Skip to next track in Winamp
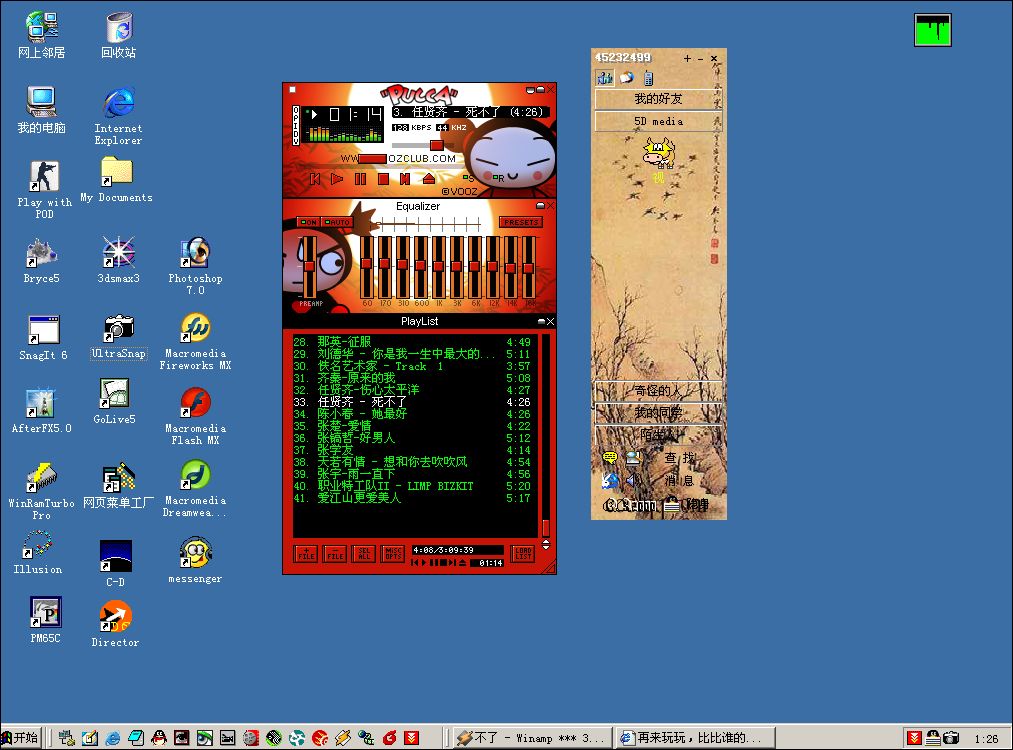The image size is (1013, 750). pyautogui.click(x=405, y=179)
